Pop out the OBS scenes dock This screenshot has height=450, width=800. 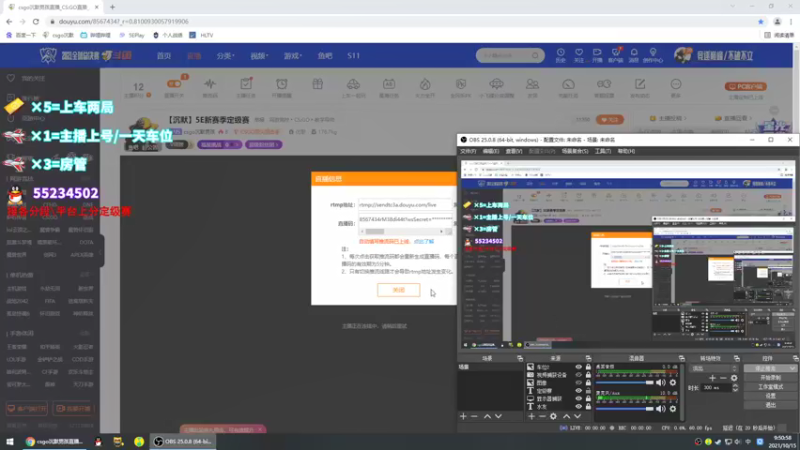tap(520, 358)
